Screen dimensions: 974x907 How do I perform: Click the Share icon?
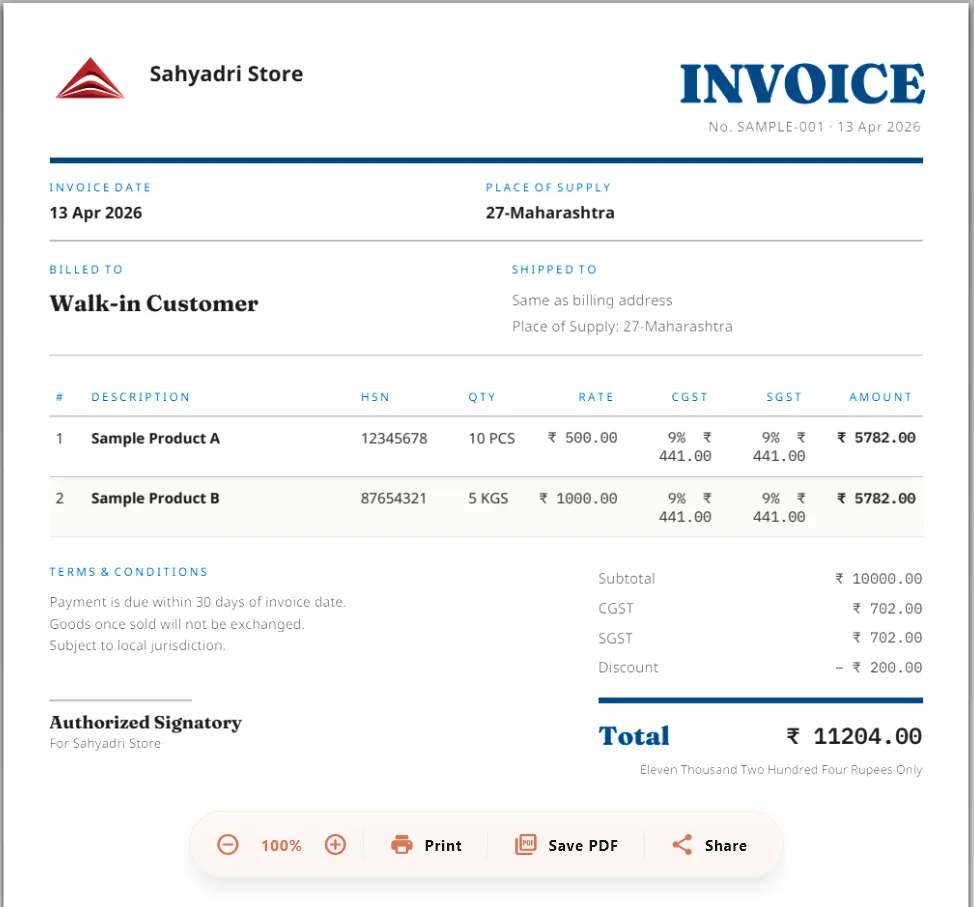tap(683, 845)
